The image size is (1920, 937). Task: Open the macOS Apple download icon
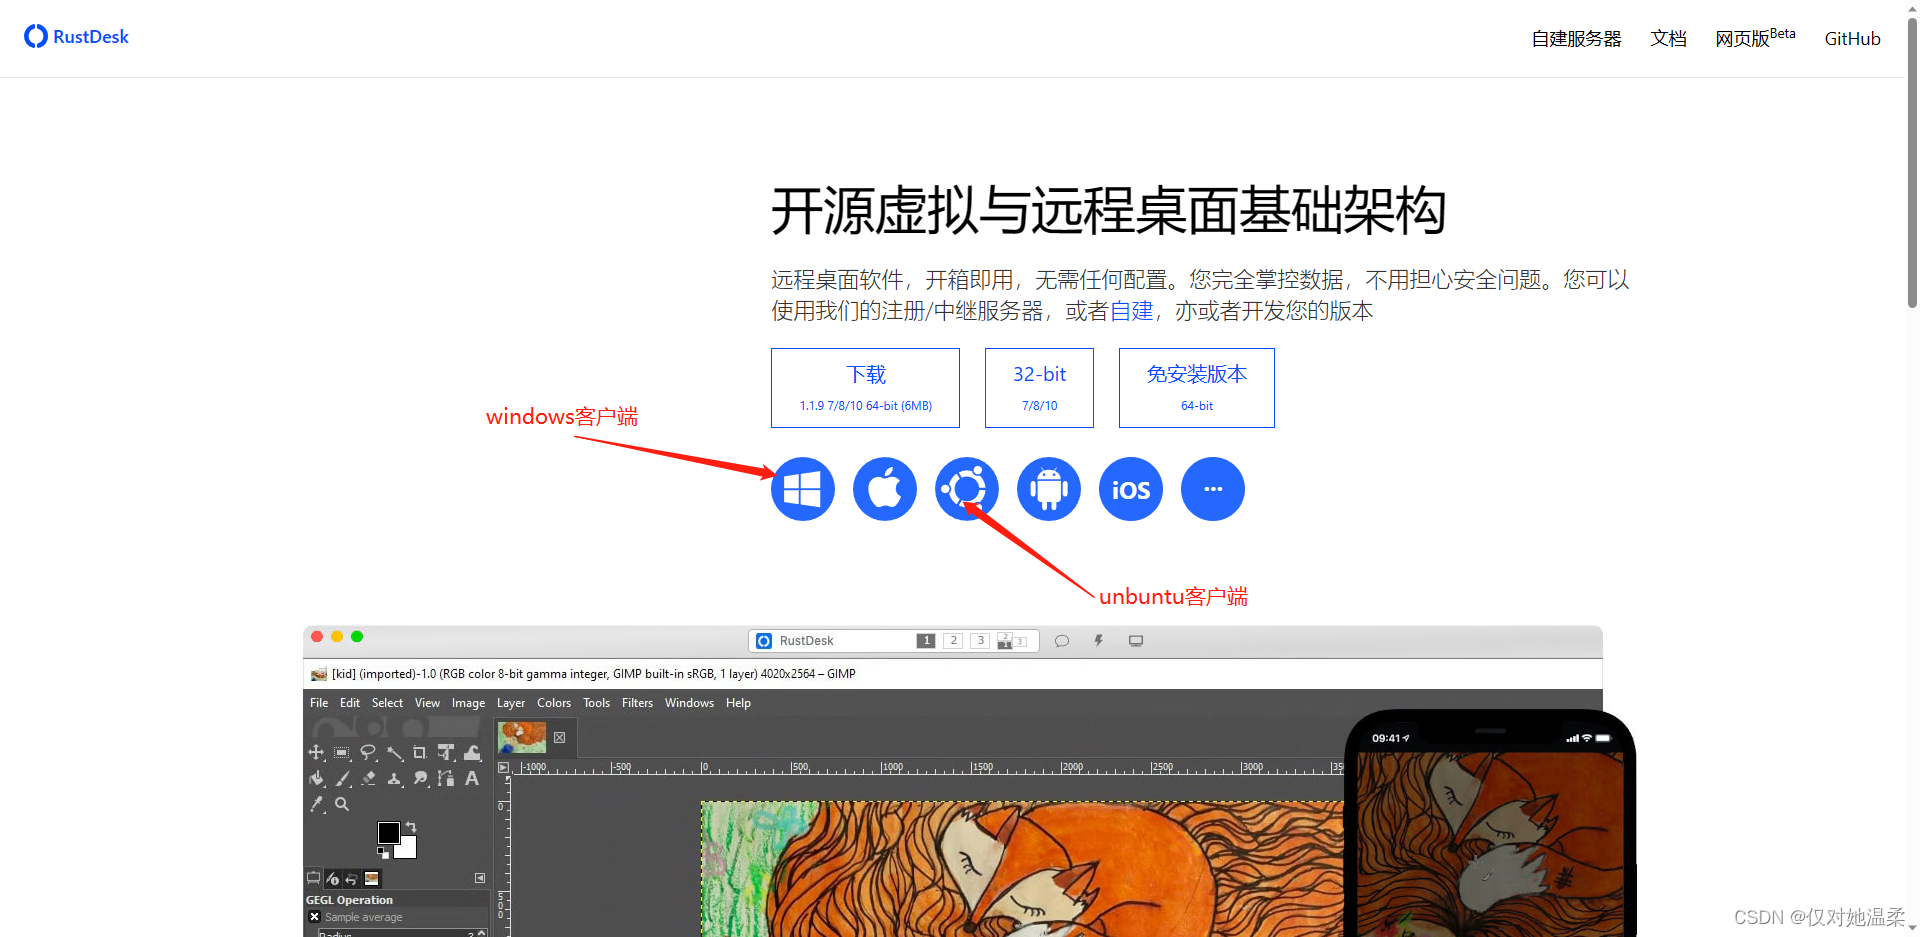coord(885,489)
